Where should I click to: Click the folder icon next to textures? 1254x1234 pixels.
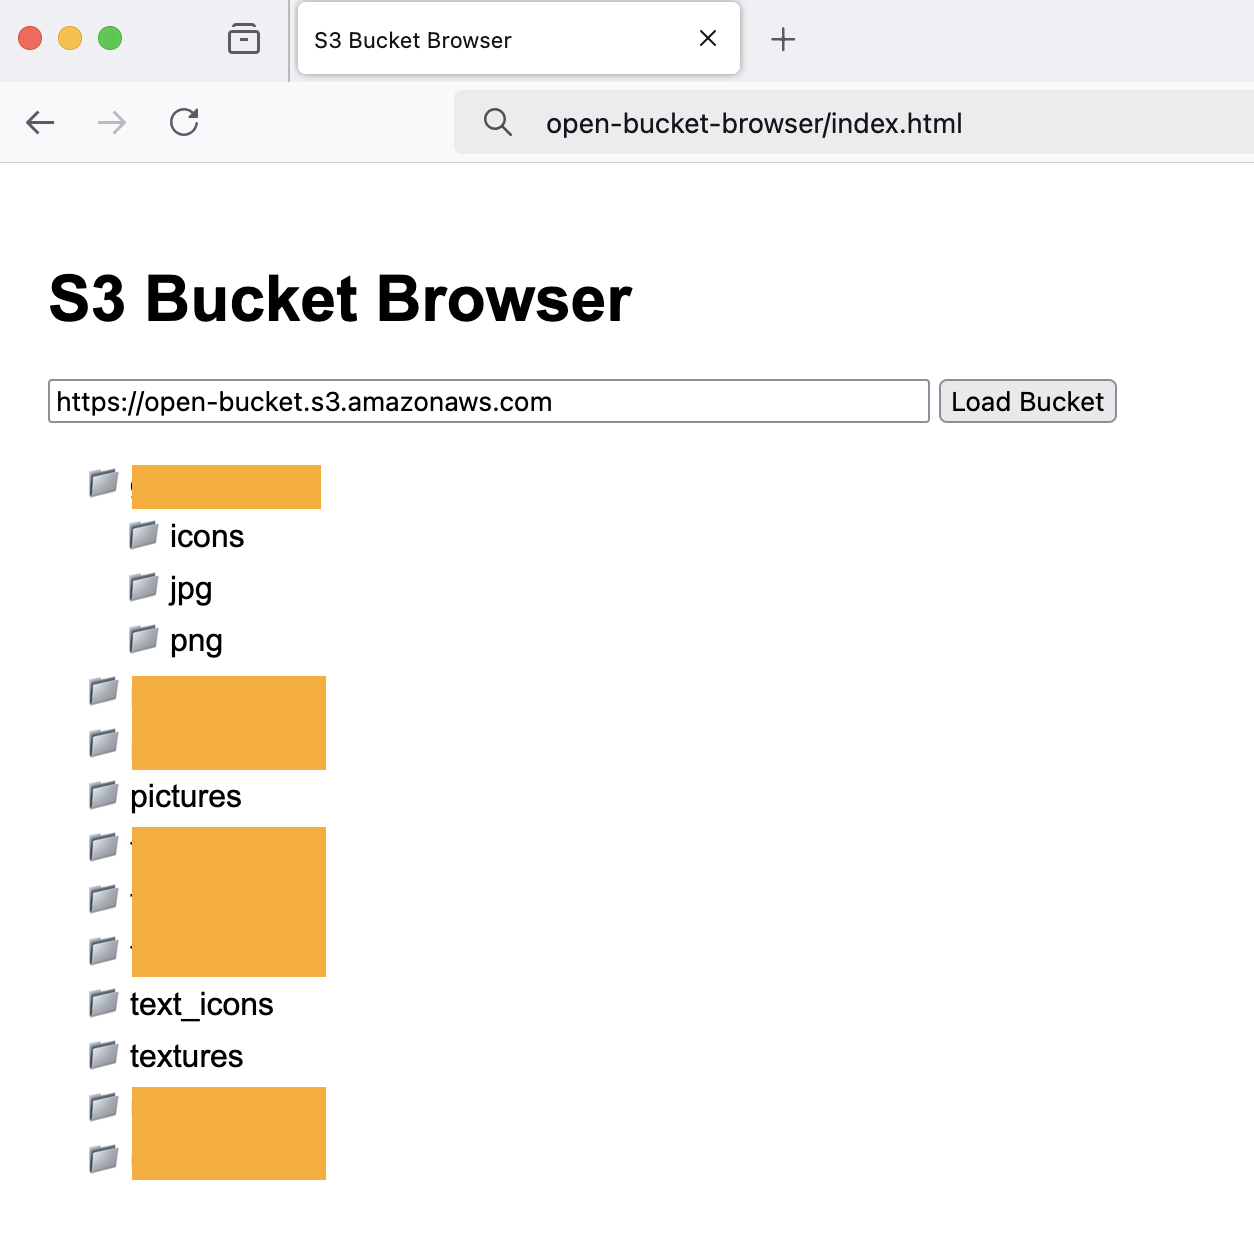click(104, 1054)
